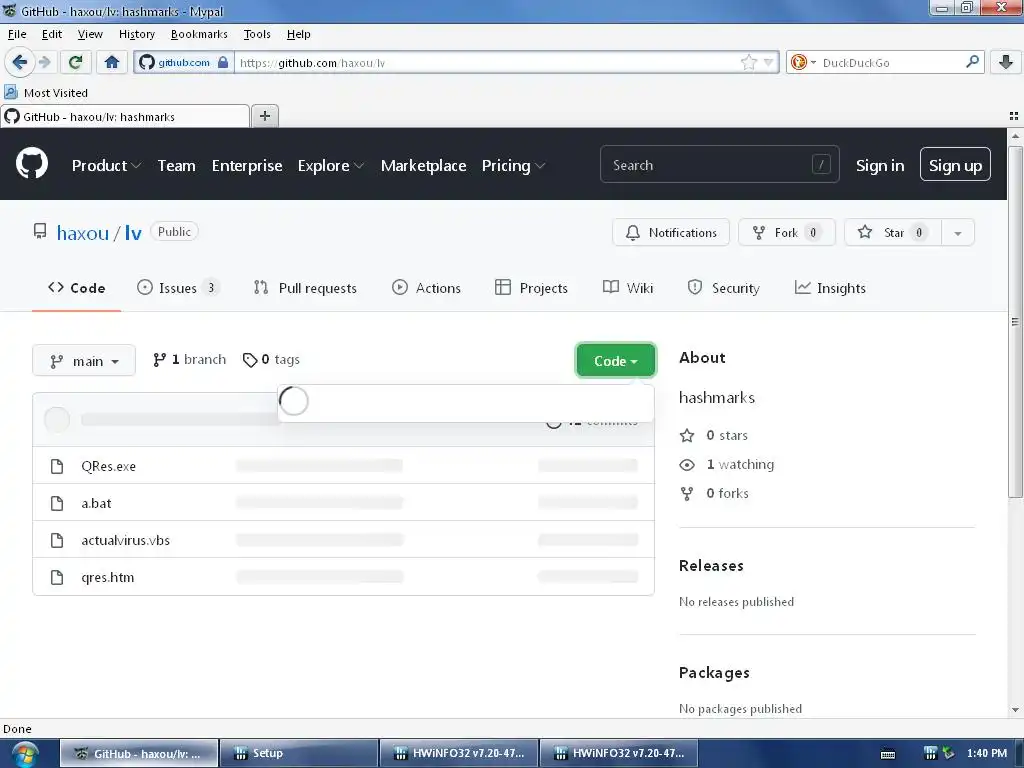The height and width of the screenshot is (768, 1024).
Task: Click the Sign up button
Action: pyautogui.click(x=955, y=165)
